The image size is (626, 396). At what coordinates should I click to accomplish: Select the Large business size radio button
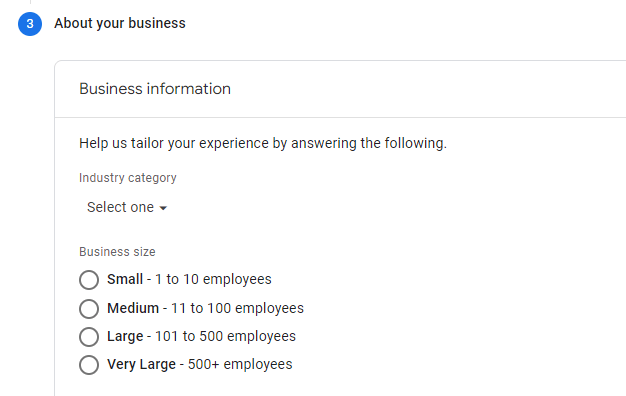click(x=89, y=337)
